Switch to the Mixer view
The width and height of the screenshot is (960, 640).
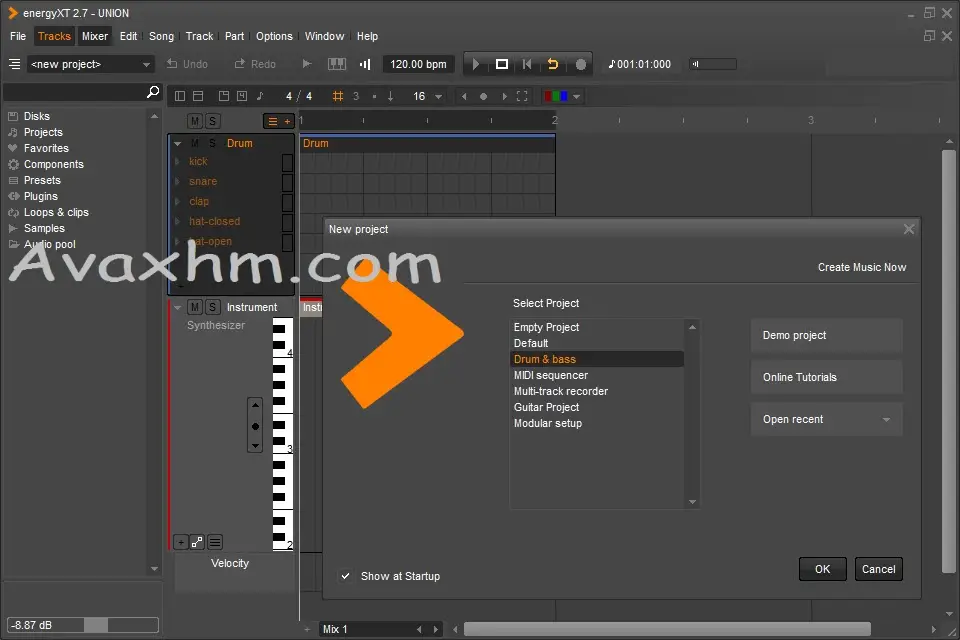coord(95,36)
